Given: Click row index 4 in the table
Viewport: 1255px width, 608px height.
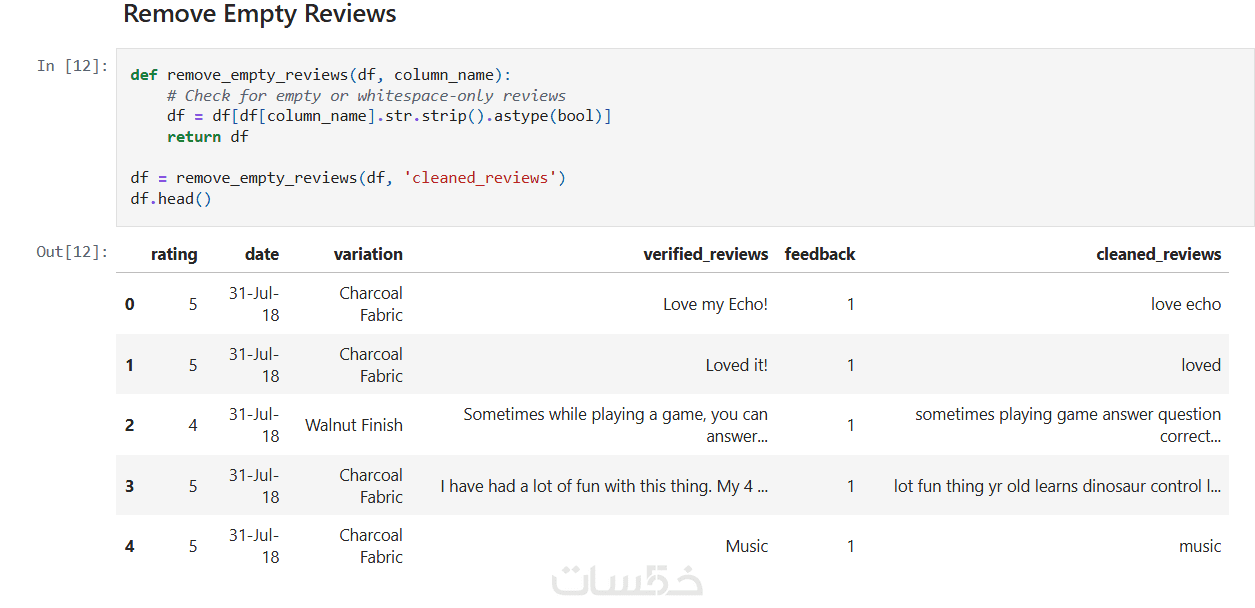Looking at the screenshot, I should coord(130,546).
